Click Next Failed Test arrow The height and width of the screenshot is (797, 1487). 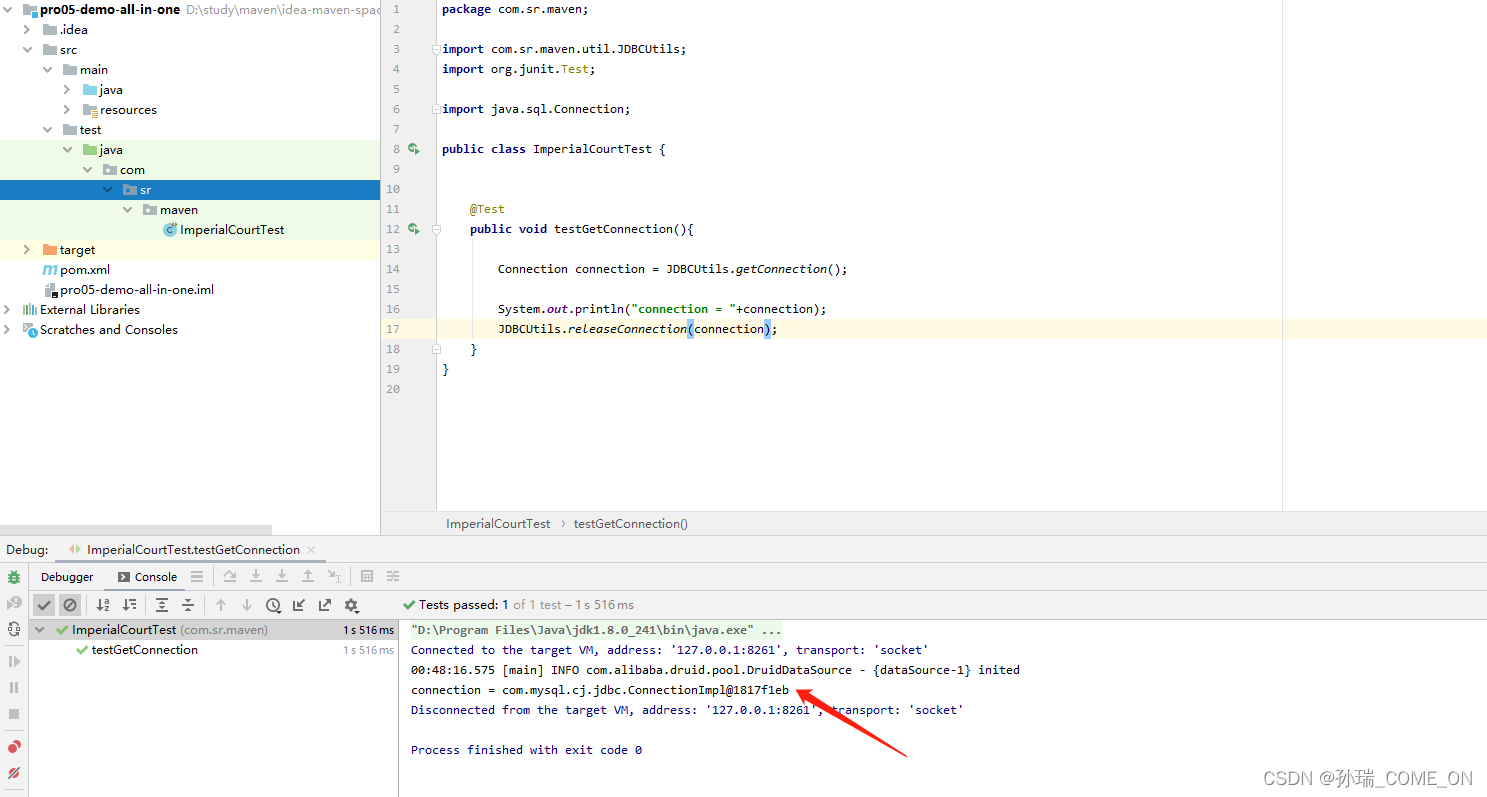[247, 605]
